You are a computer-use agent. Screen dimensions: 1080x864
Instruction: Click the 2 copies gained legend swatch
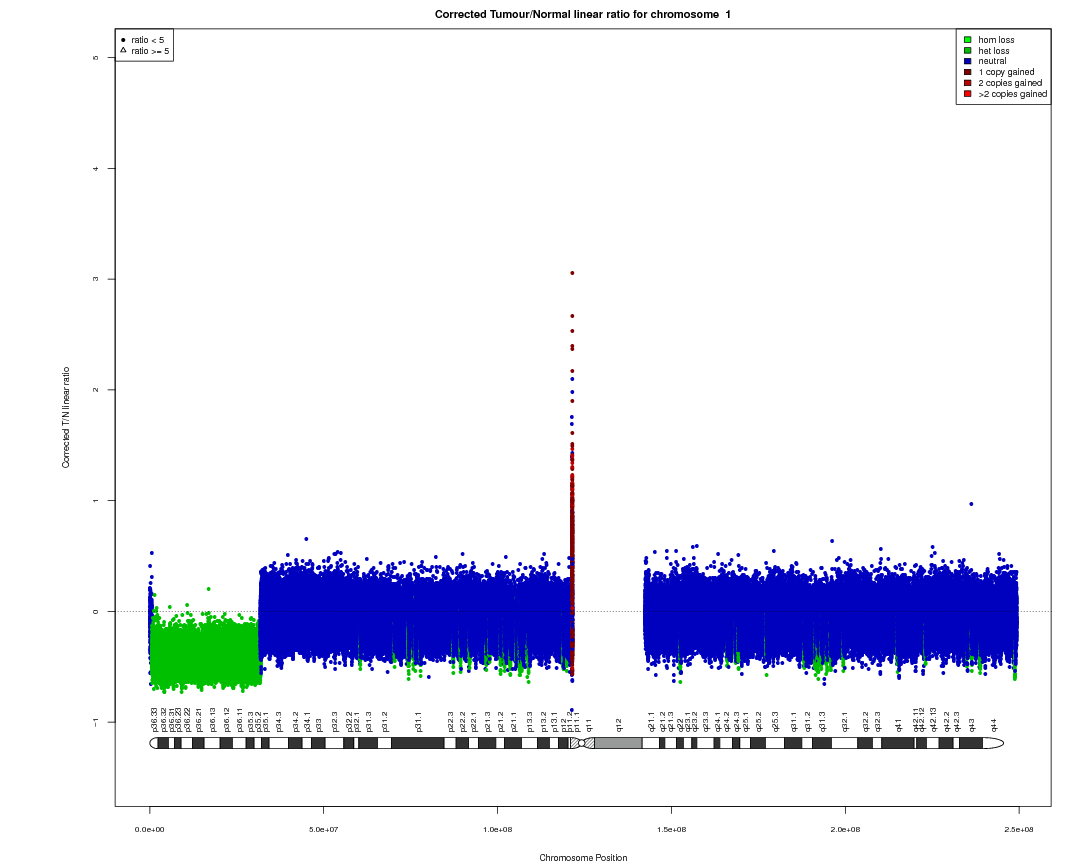[x=968, y=83]
